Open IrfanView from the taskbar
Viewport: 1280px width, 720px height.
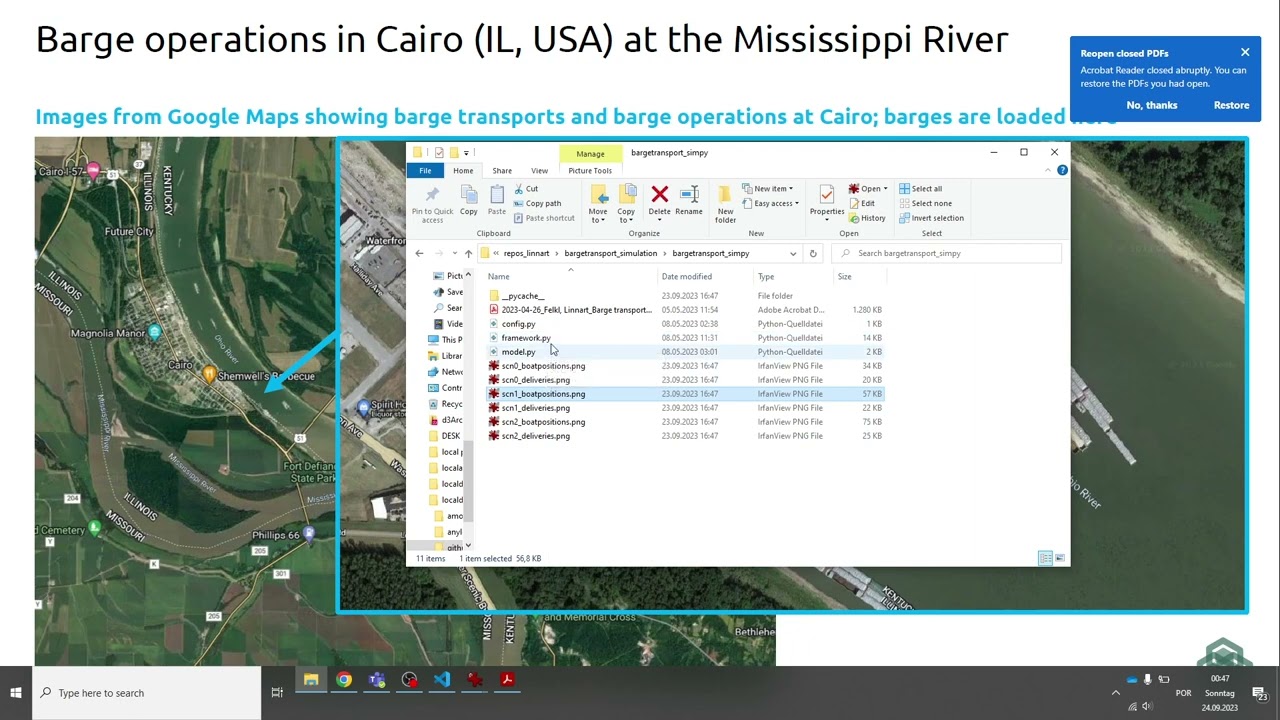(474, 680)
